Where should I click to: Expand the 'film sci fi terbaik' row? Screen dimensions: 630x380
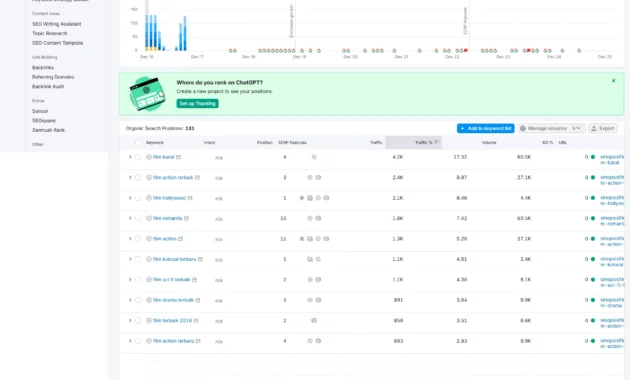pyautogui.click(x=130, y=280)
